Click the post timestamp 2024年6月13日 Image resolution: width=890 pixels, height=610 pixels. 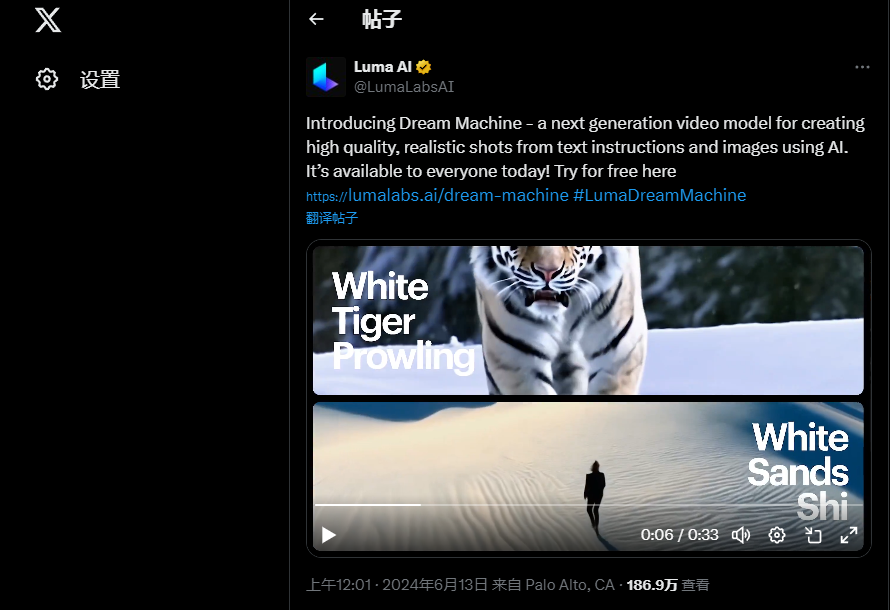tap(435, 585)
